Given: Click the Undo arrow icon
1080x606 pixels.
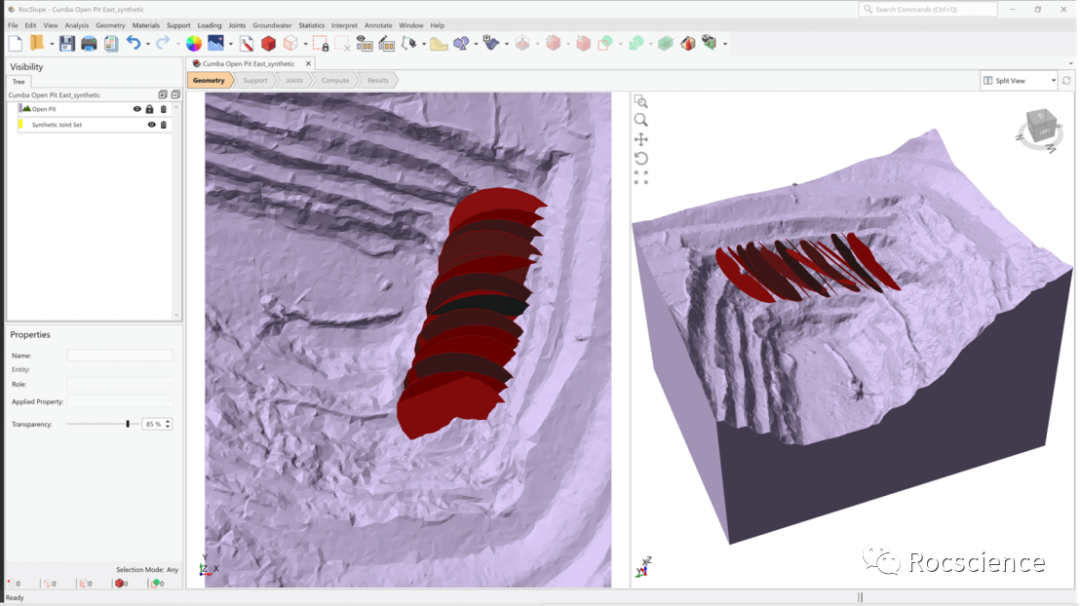Looking at the screenshot, I should 133,43.
